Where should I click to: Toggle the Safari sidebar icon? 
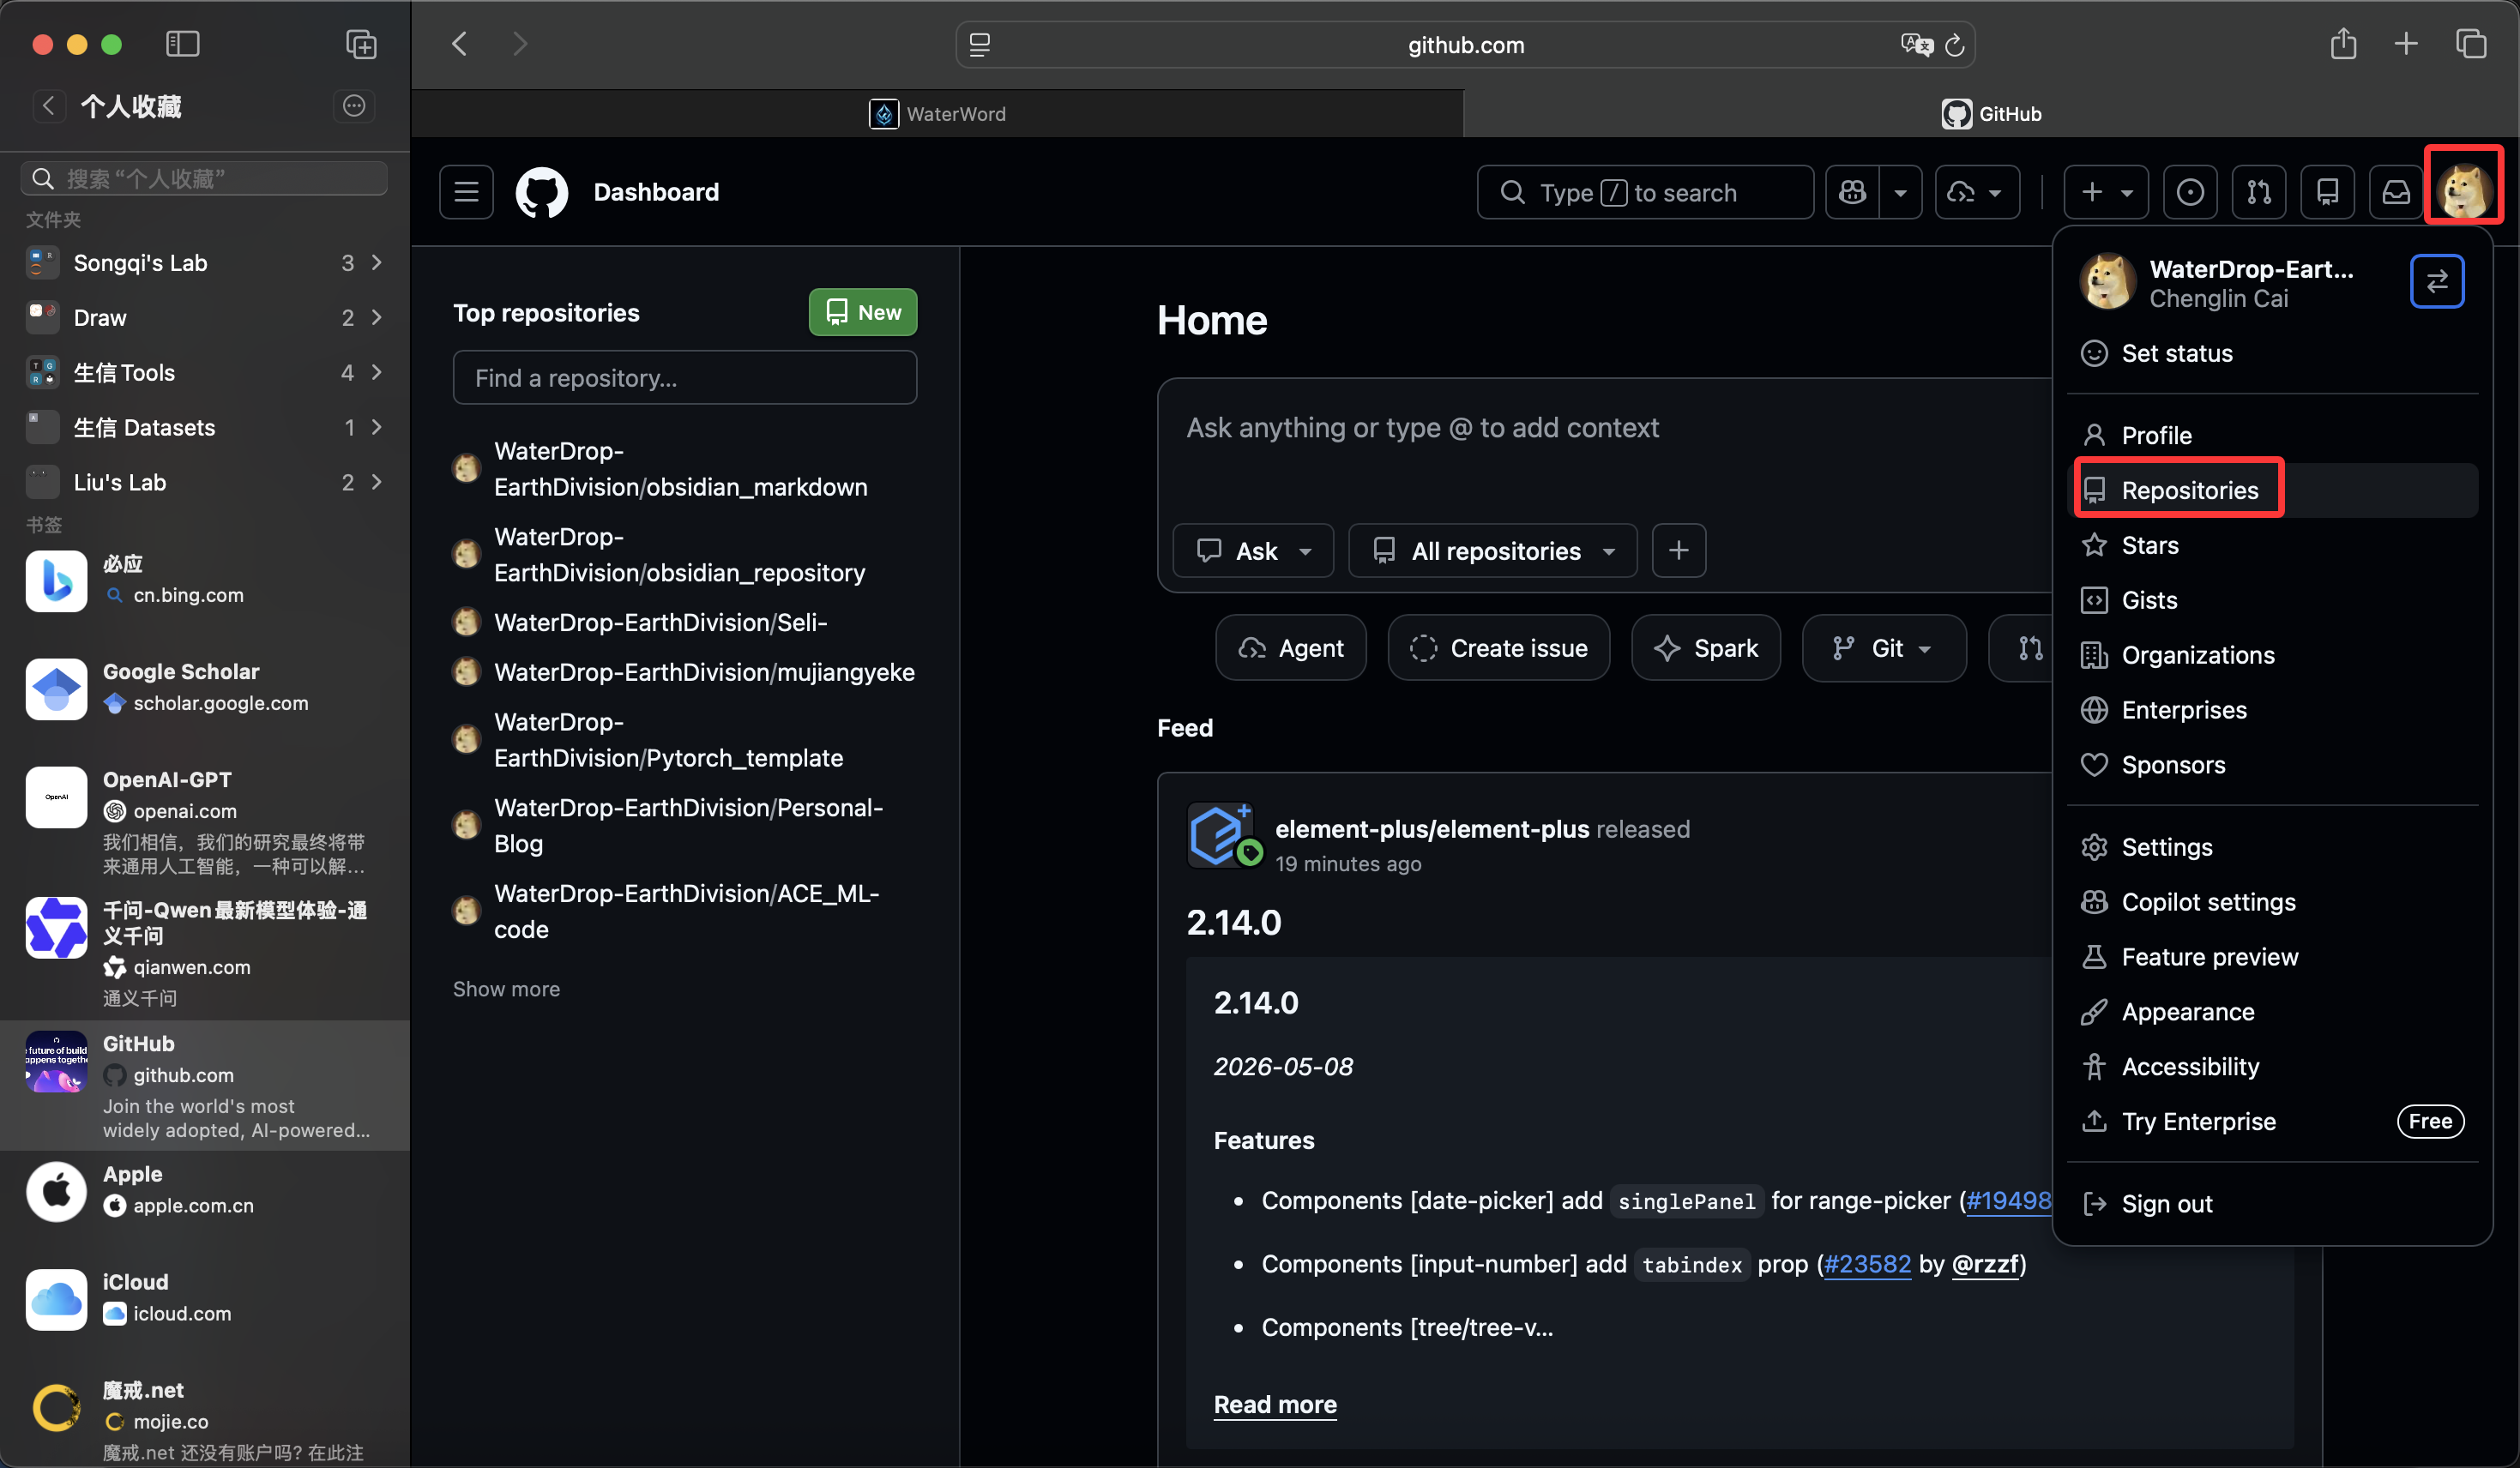coord(182,44)
